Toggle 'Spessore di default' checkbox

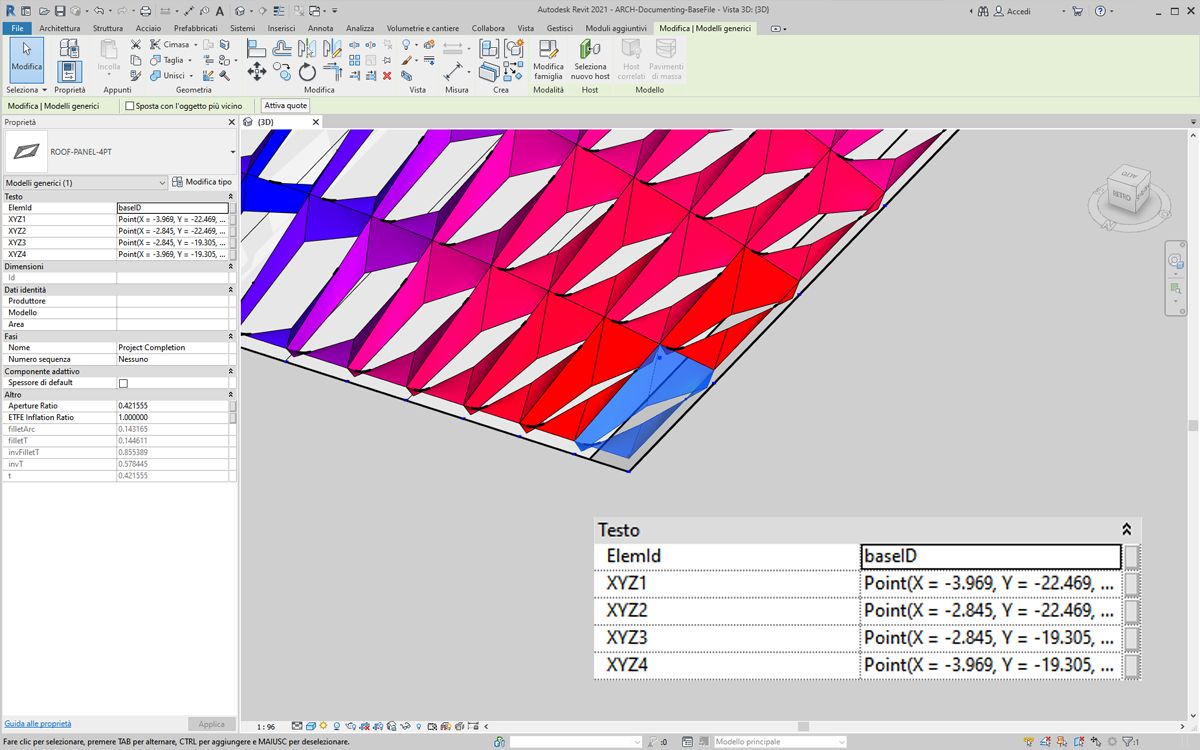(x=124, y=383)
